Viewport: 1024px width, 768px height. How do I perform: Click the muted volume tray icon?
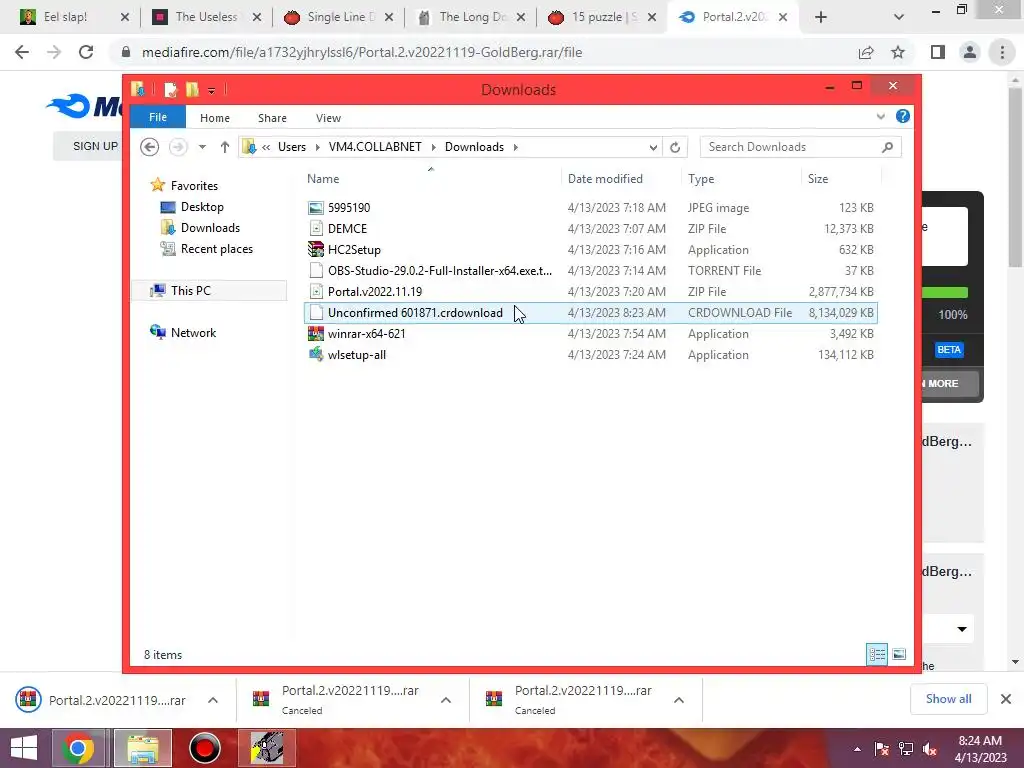coord(930,749)
